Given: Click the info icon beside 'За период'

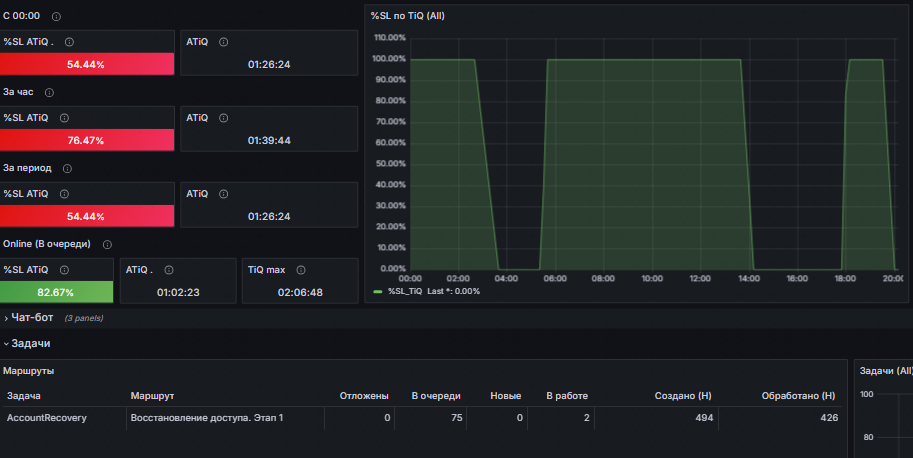Looking at the screenshot, I should click(x=73, y=168).
